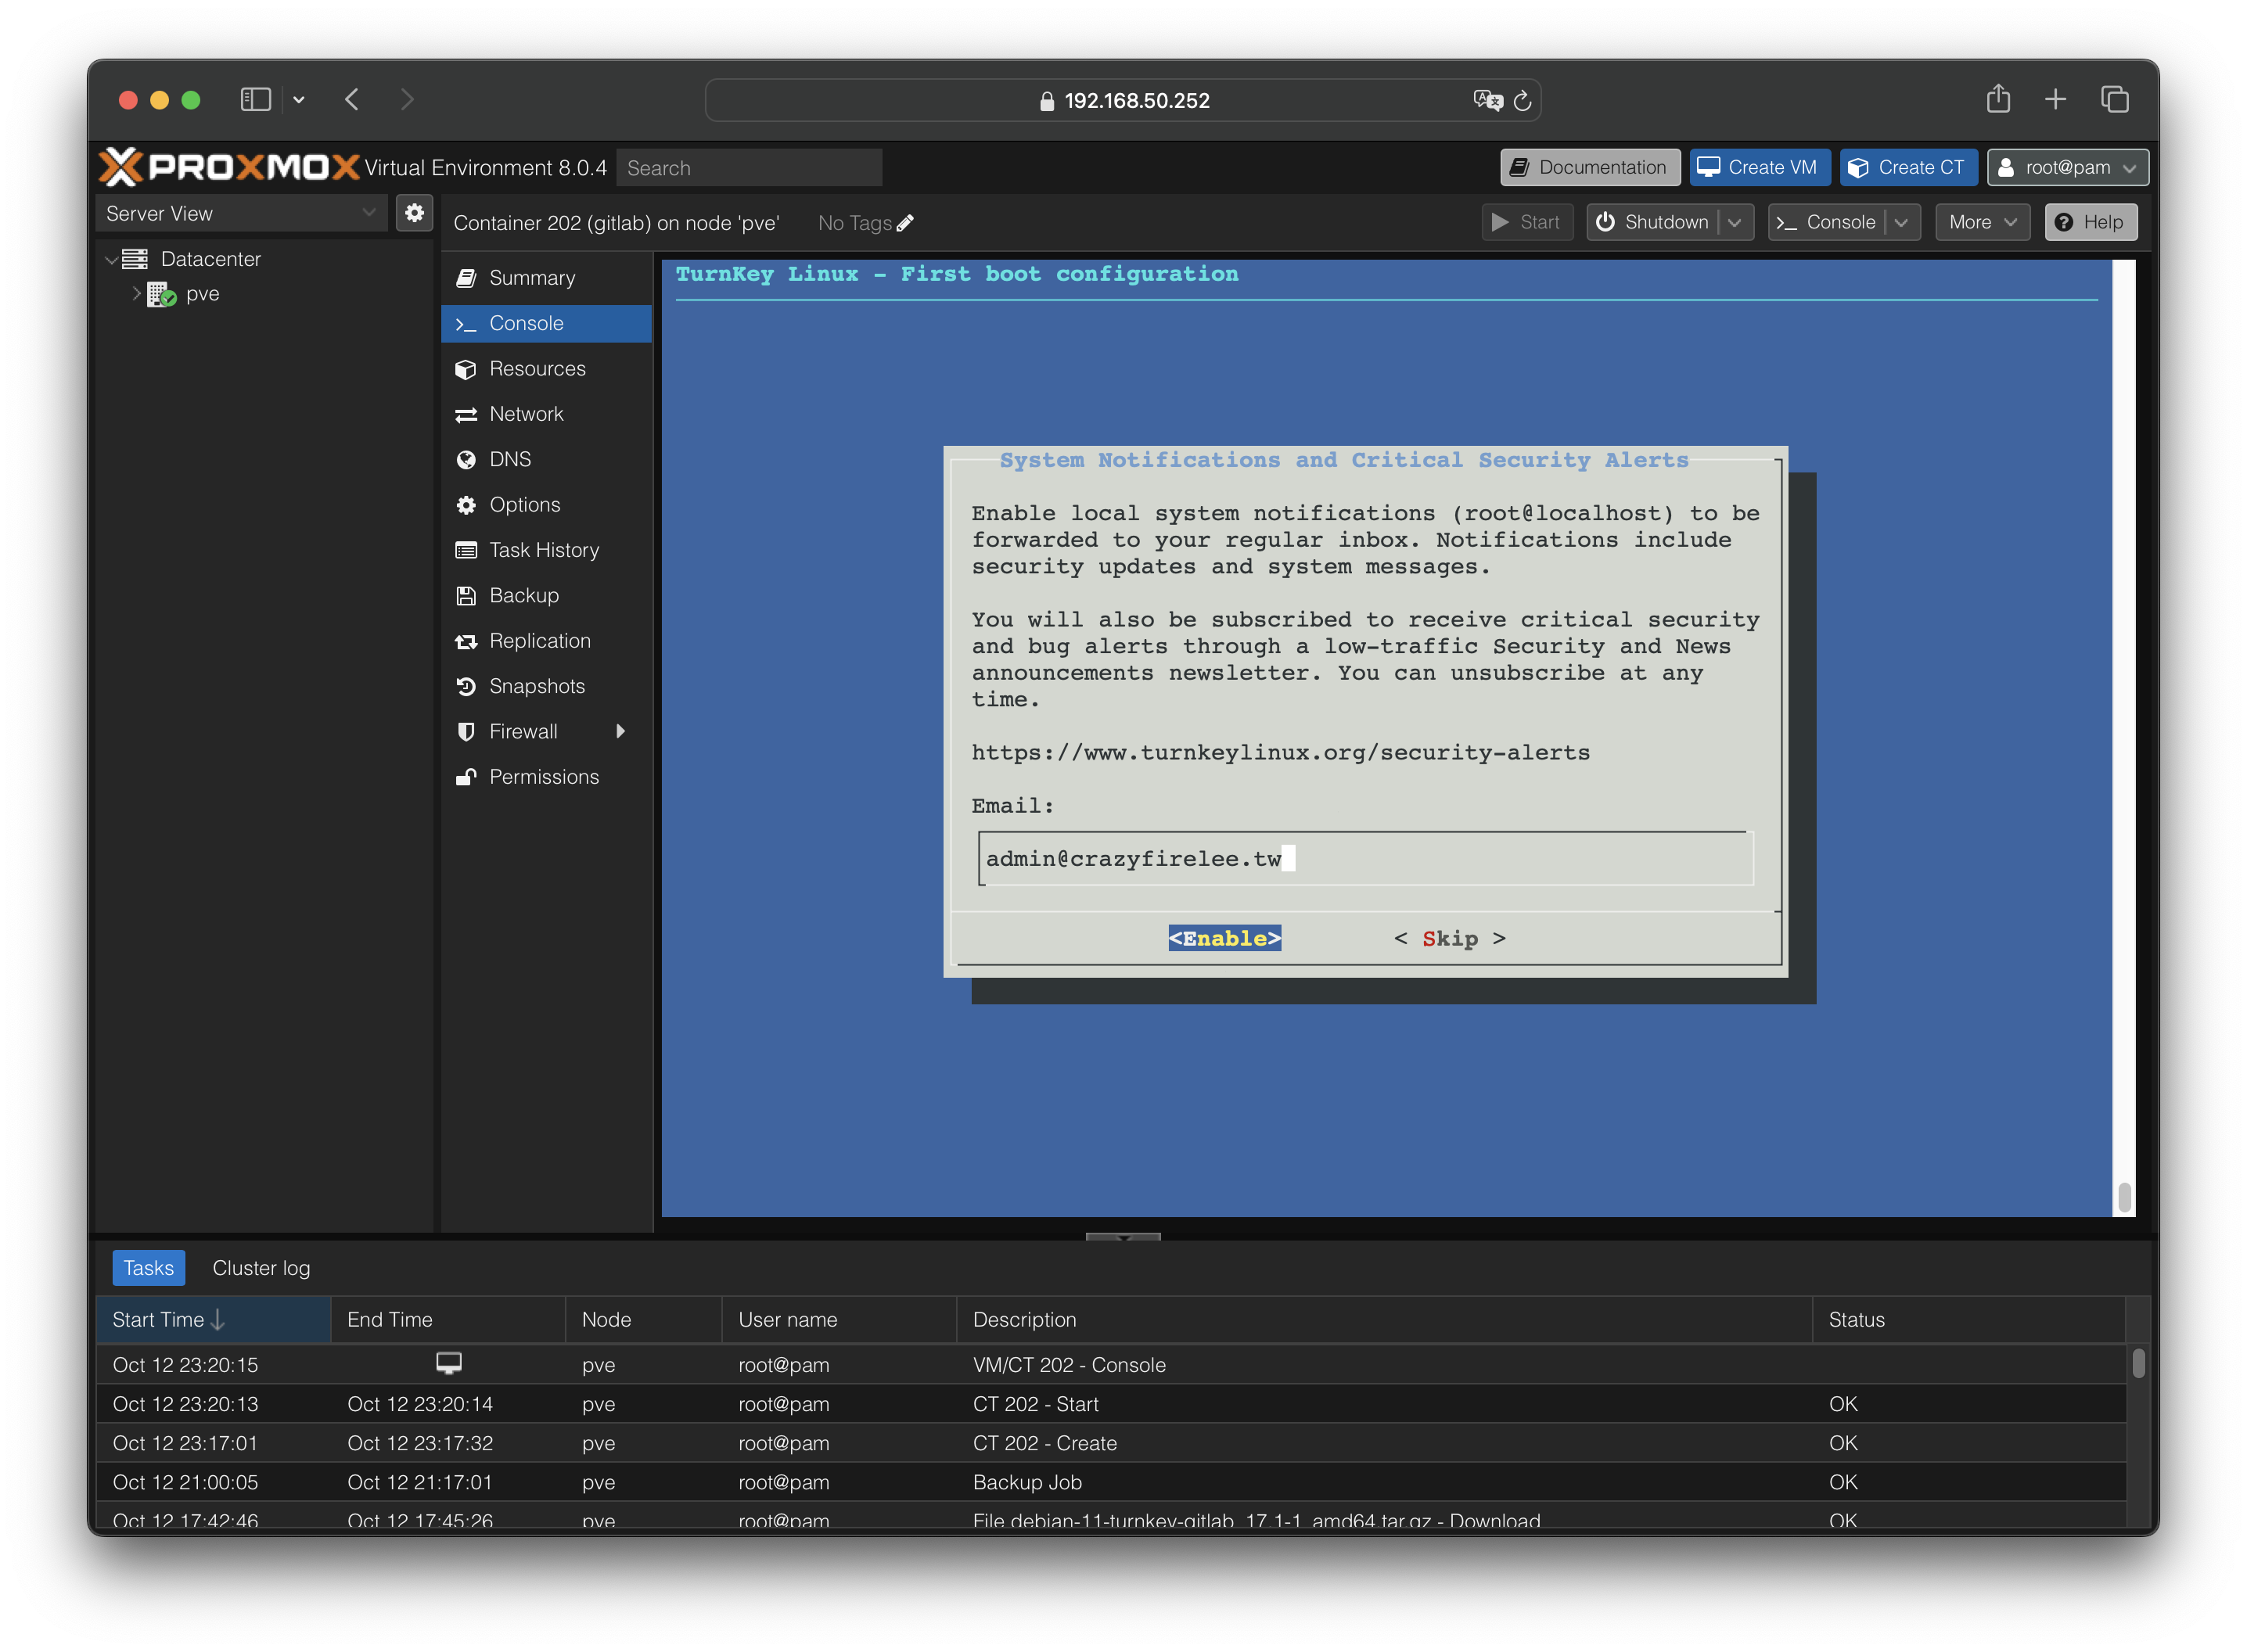Viewport: 2247px width, 1652px height.
Task: Open the Summary menu item
Action: 531,278
